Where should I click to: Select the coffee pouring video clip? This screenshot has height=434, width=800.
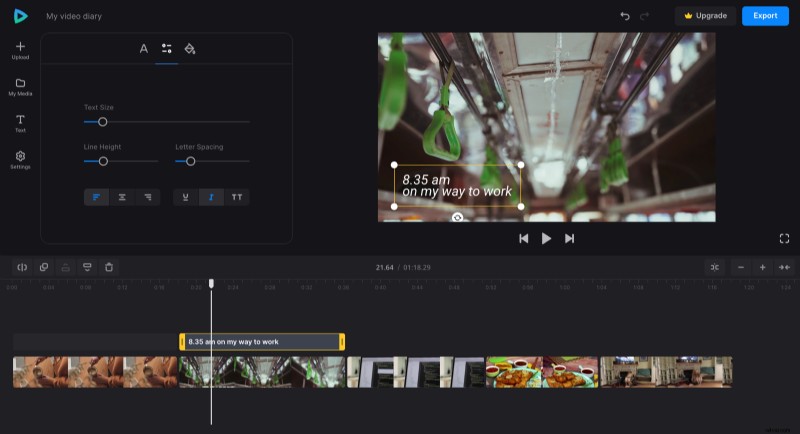point(95,372)
